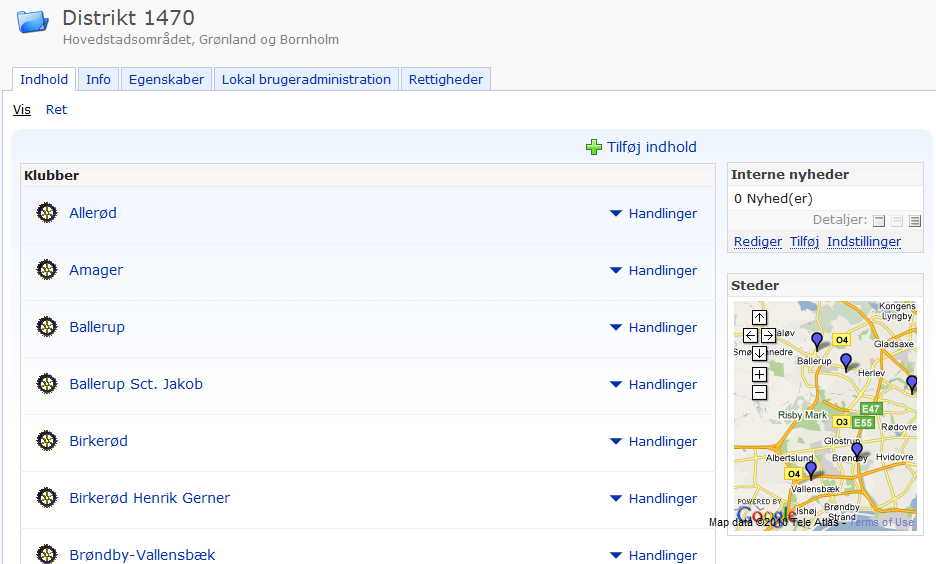Open the Birkerød club link
The height and width of the screenshot is (564, 936).
(x=98, y=441)
